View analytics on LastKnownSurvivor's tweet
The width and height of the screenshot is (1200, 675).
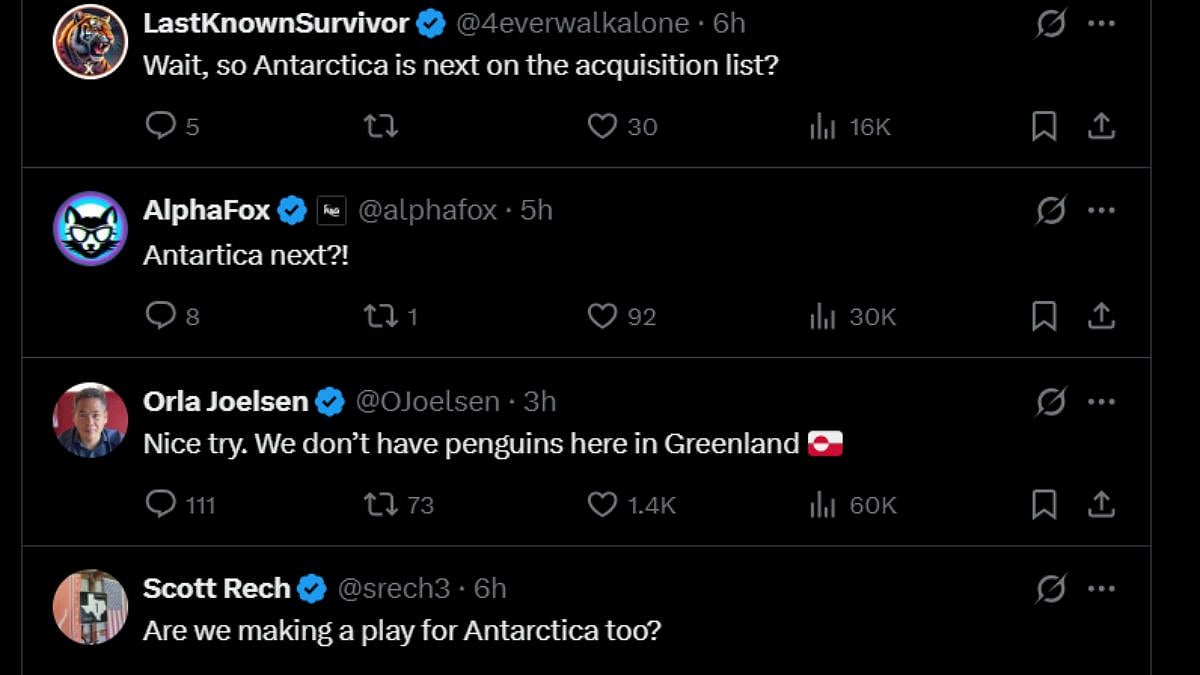pos(823,126)
